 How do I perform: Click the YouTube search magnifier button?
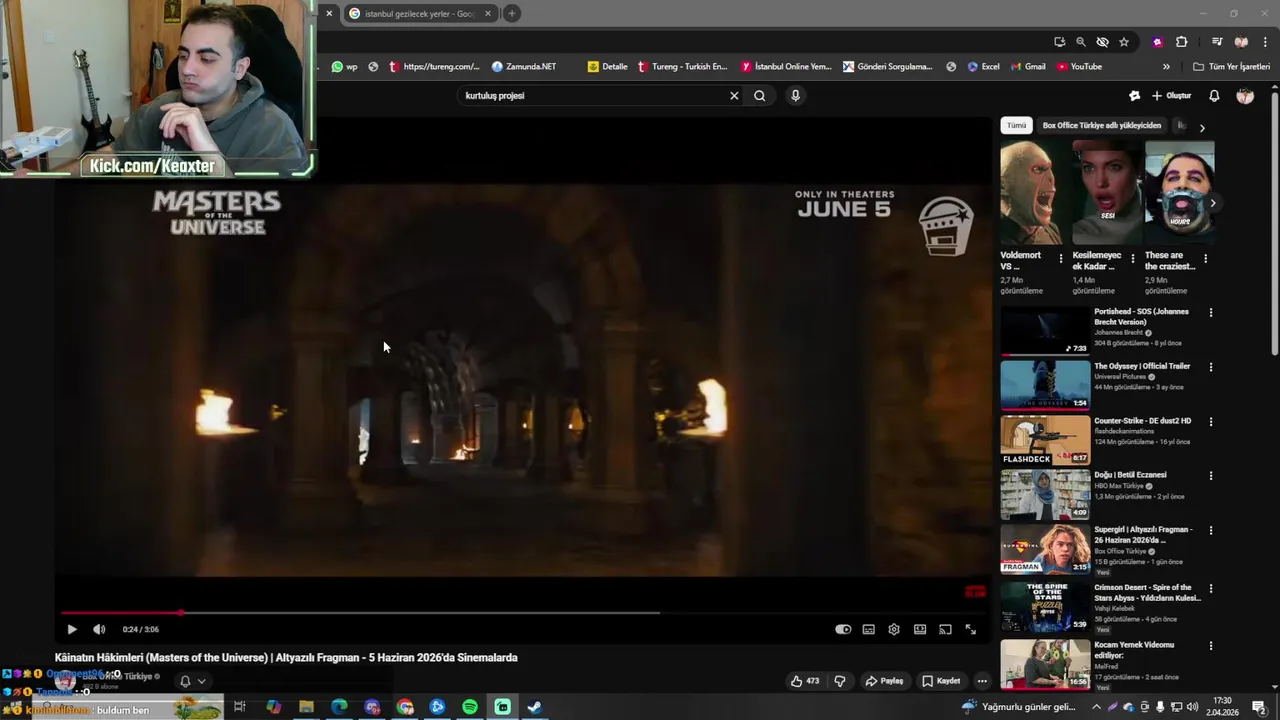[x=760, y=96]
